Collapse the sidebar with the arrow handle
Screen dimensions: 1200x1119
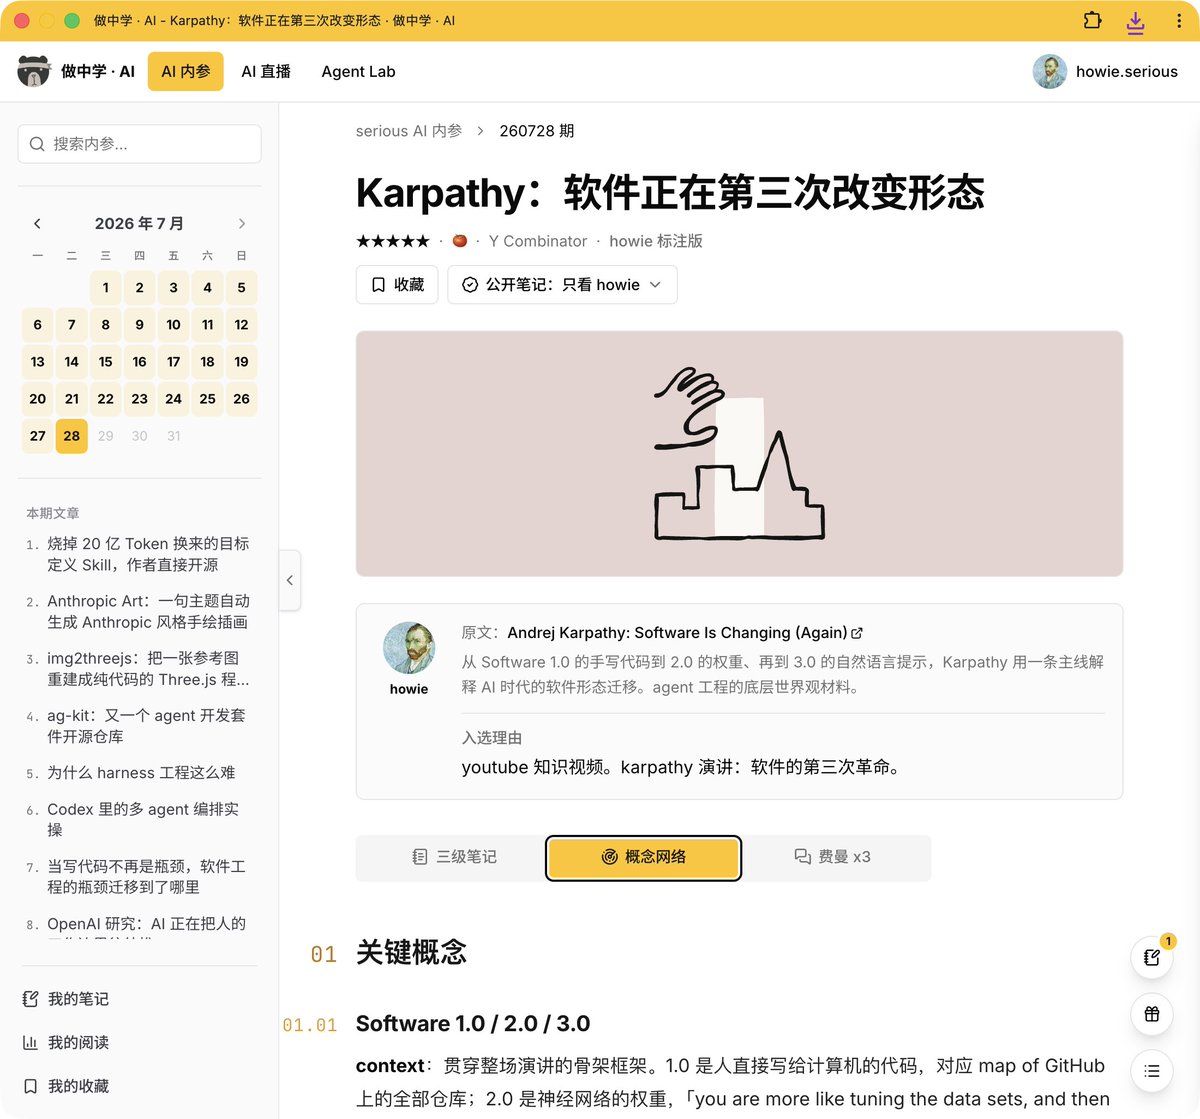[x=290, y=580]
